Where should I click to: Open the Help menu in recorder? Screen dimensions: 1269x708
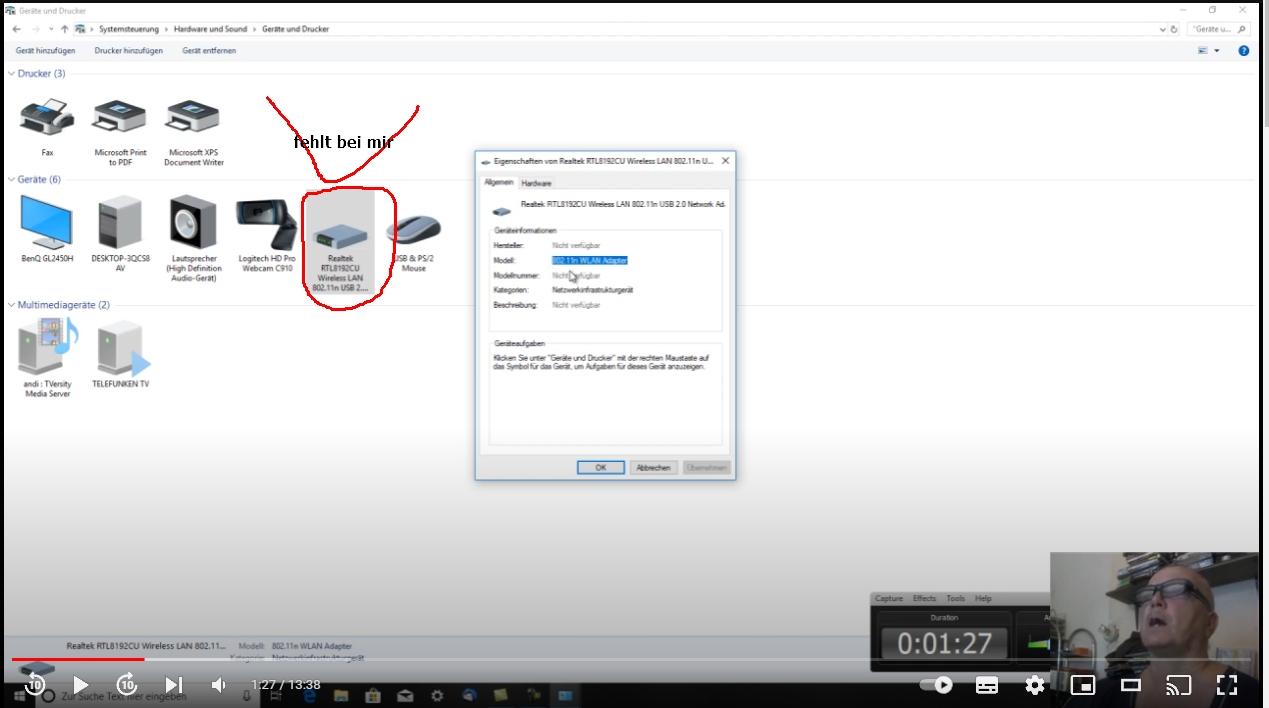pos(983,598)
